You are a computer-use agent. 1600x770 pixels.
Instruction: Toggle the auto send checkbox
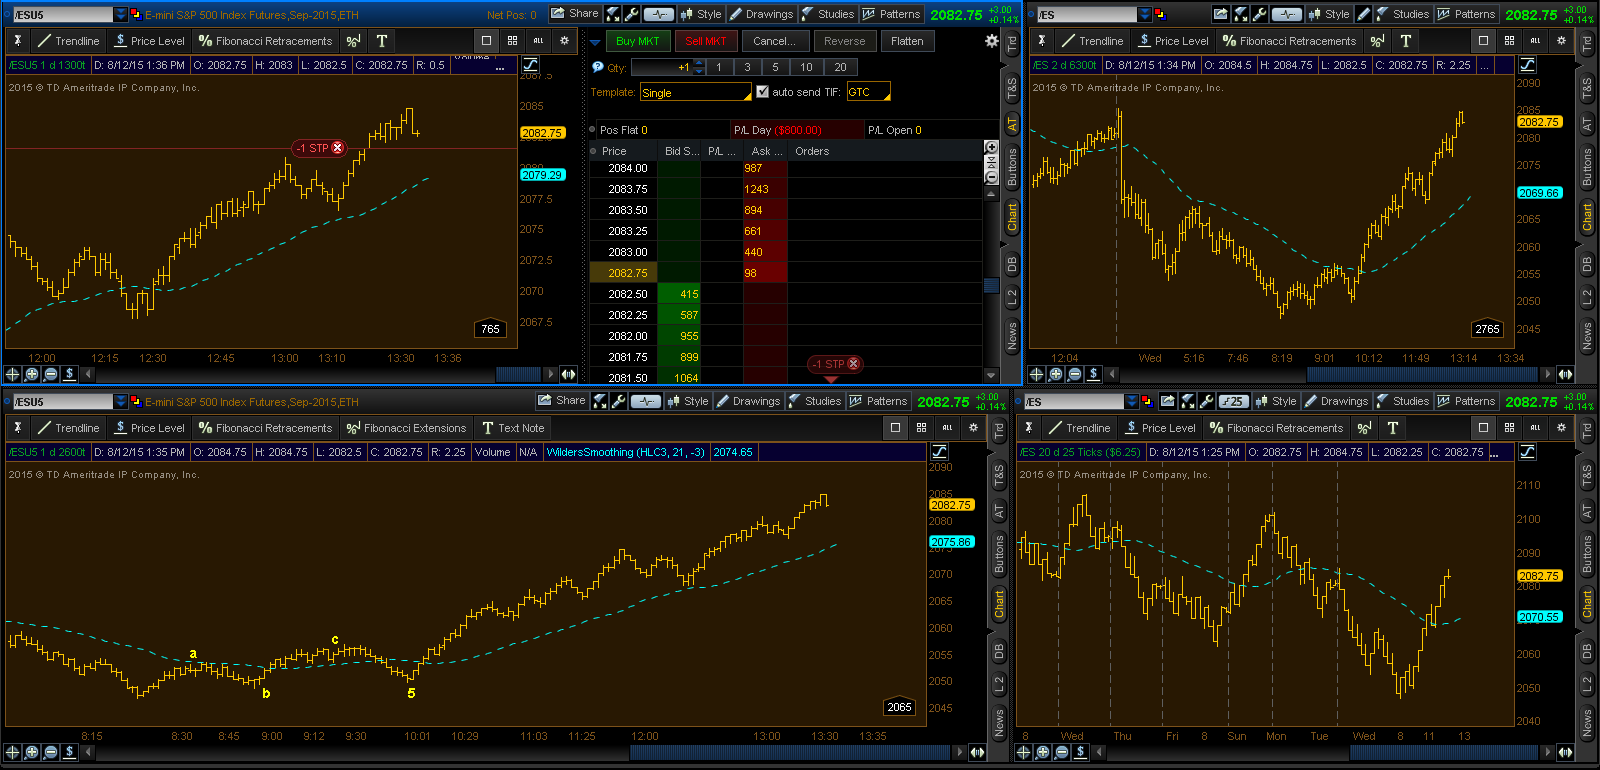point(763,92)
